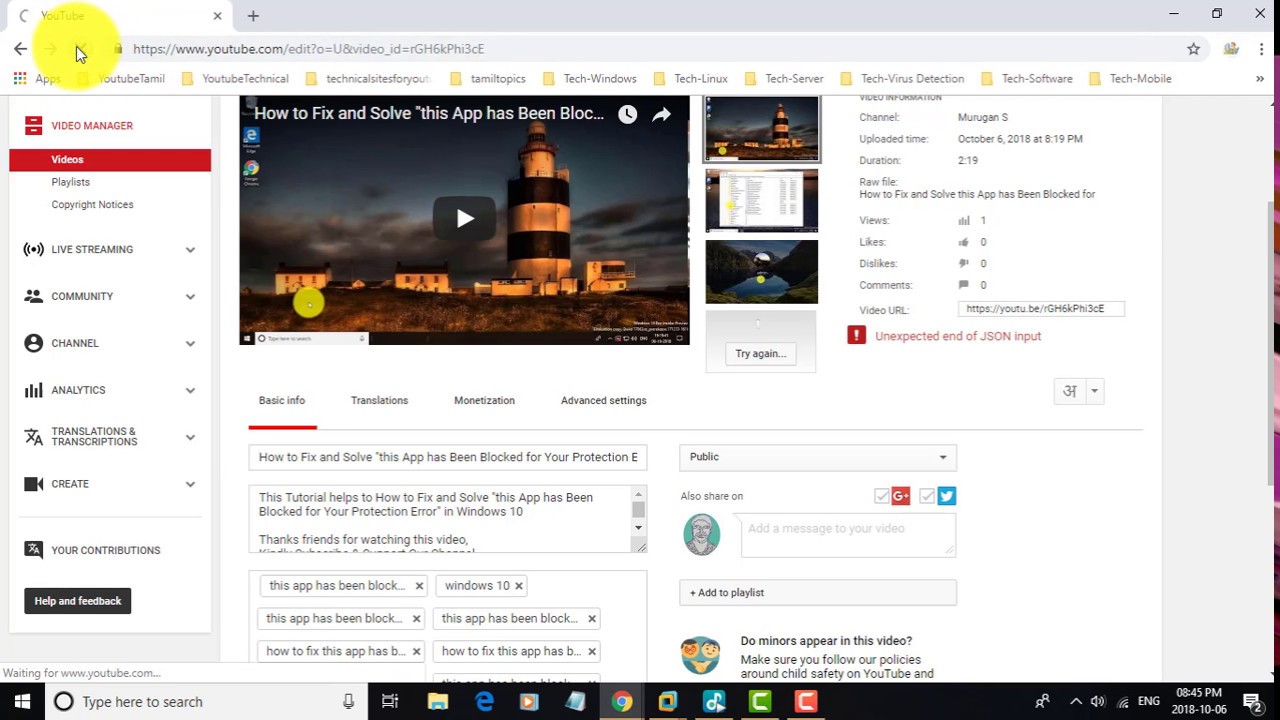Click the Create camera icon
Screen dimensions: 1280x720
[x=34, y=484]
